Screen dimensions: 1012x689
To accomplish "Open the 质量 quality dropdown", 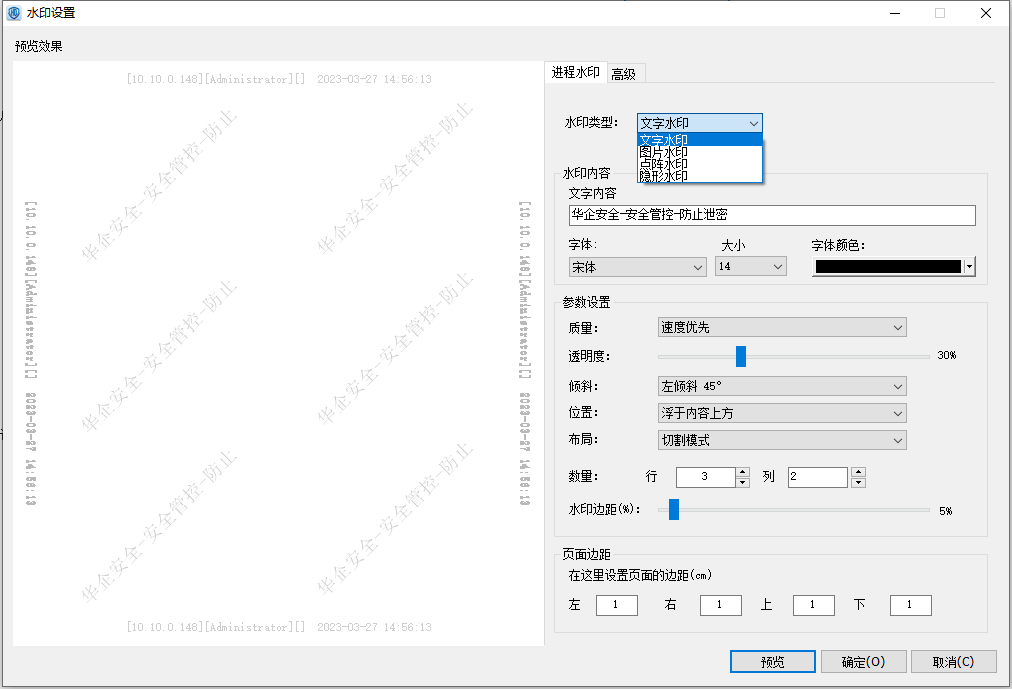I will [781, 327].
